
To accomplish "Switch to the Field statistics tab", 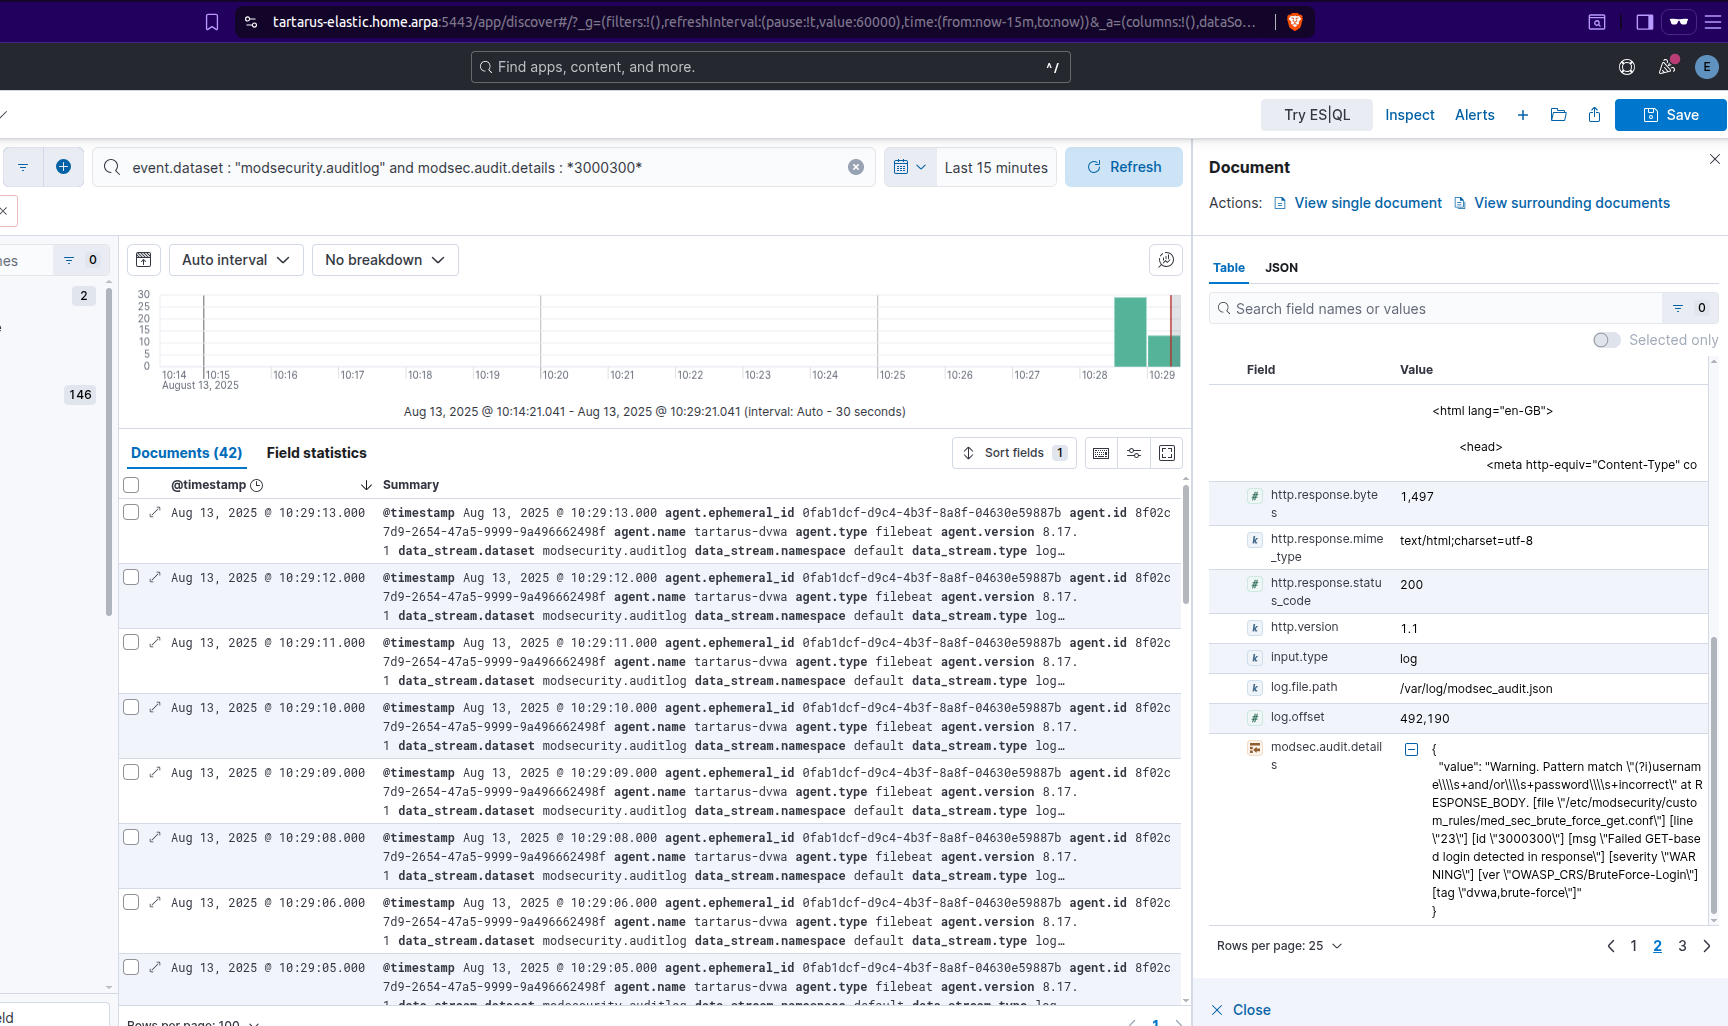I will click(x=316, y=453).
